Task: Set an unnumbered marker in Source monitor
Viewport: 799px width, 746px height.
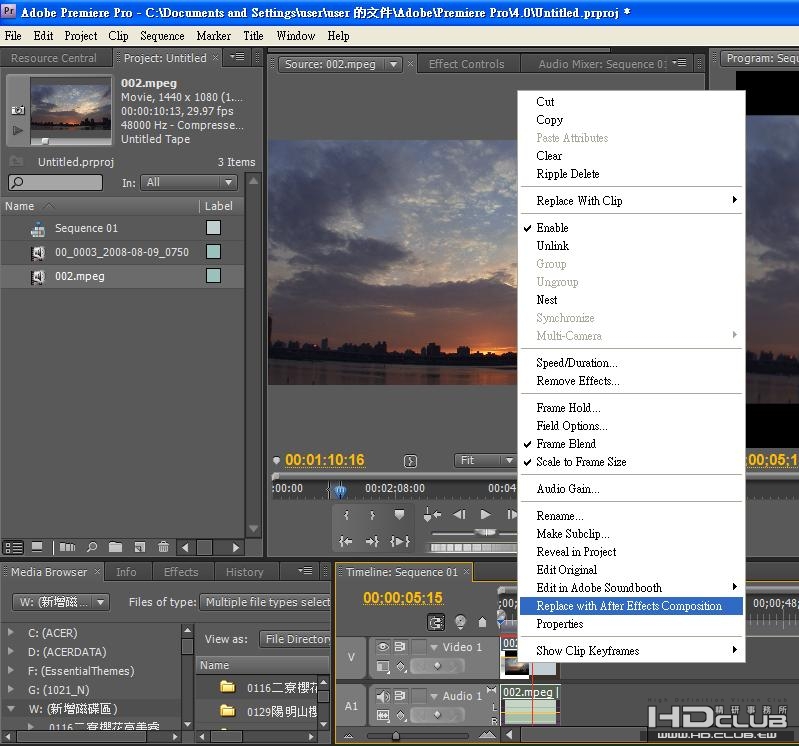Action: pyautogui.click(x=399, y=515)
